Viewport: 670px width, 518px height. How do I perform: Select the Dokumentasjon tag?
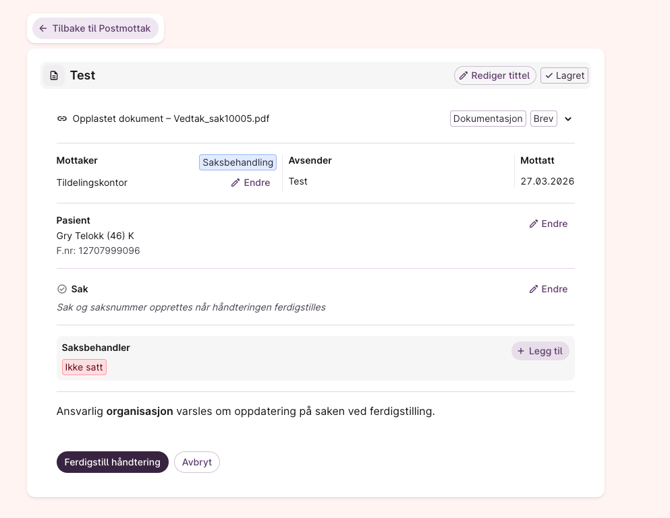(488, 119)
